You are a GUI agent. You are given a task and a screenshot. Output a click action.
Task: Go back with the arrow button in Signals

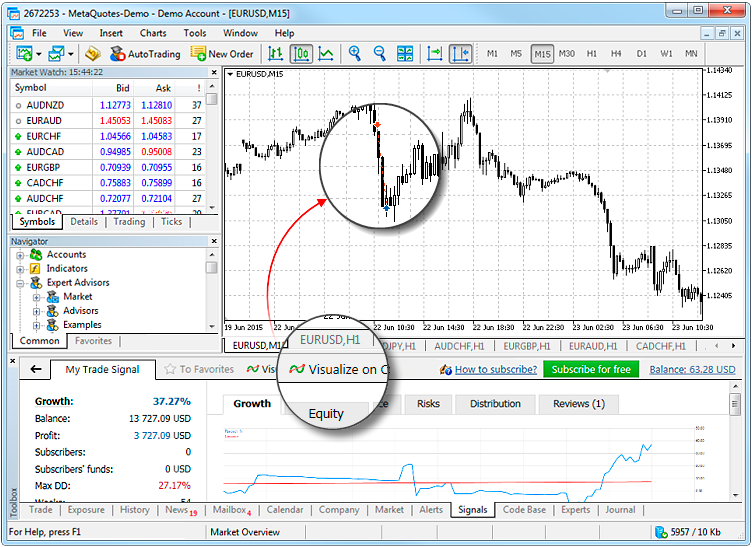35,369
